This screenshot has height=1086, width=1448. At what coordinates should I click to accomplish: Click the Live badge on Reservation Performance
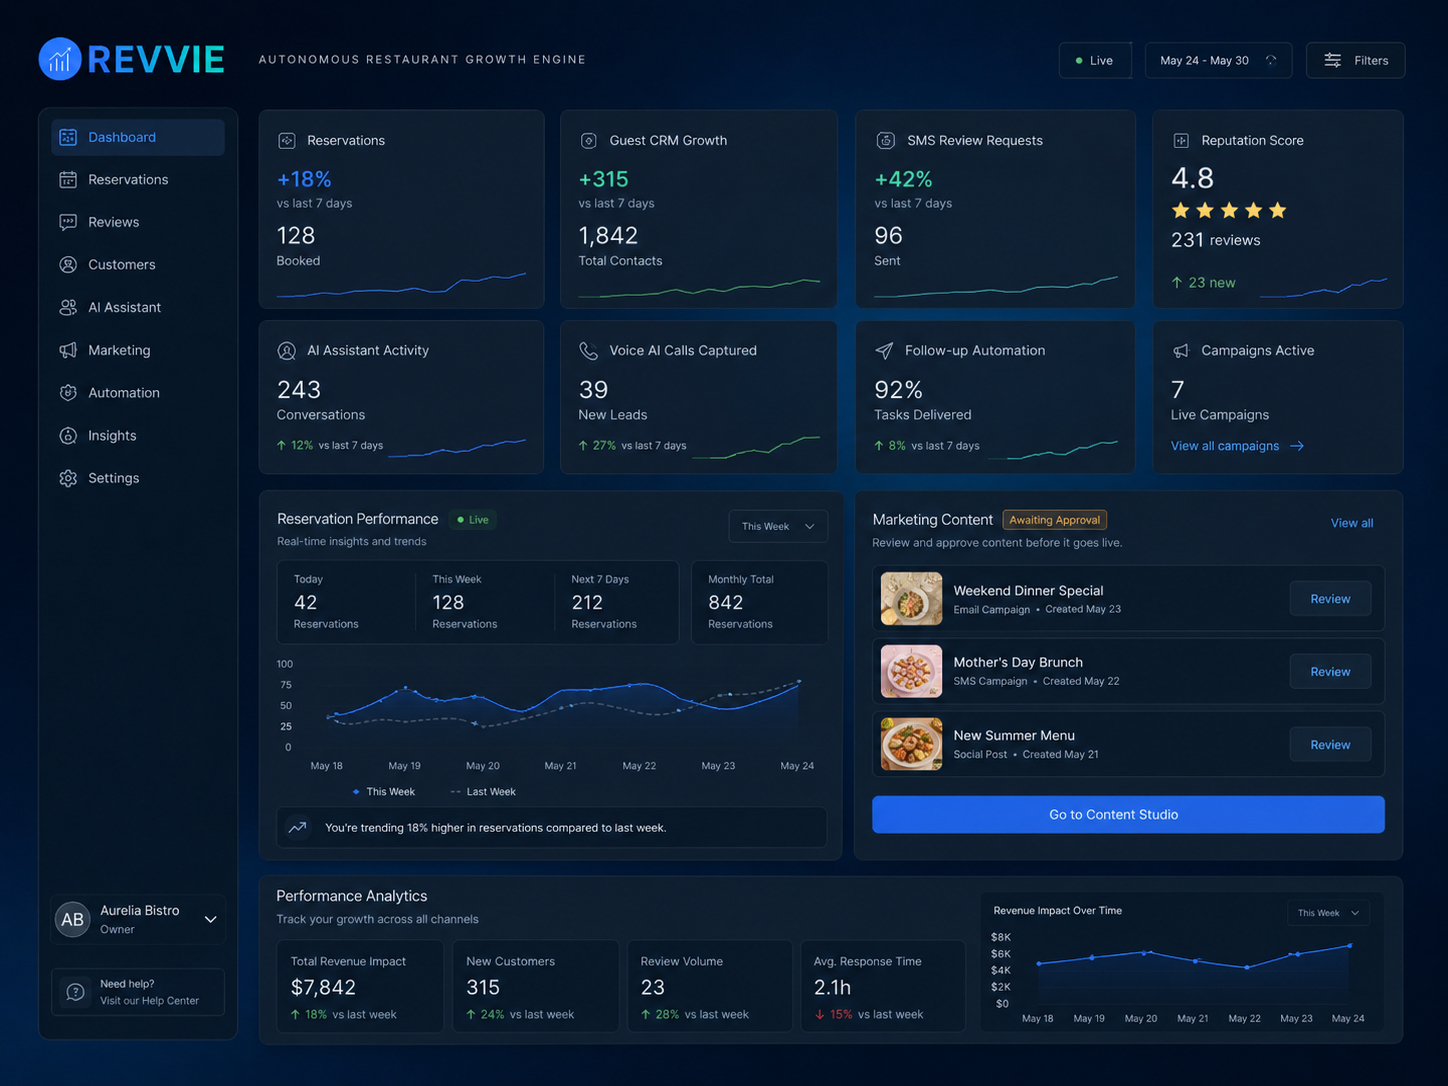click(x=473, y=520)
